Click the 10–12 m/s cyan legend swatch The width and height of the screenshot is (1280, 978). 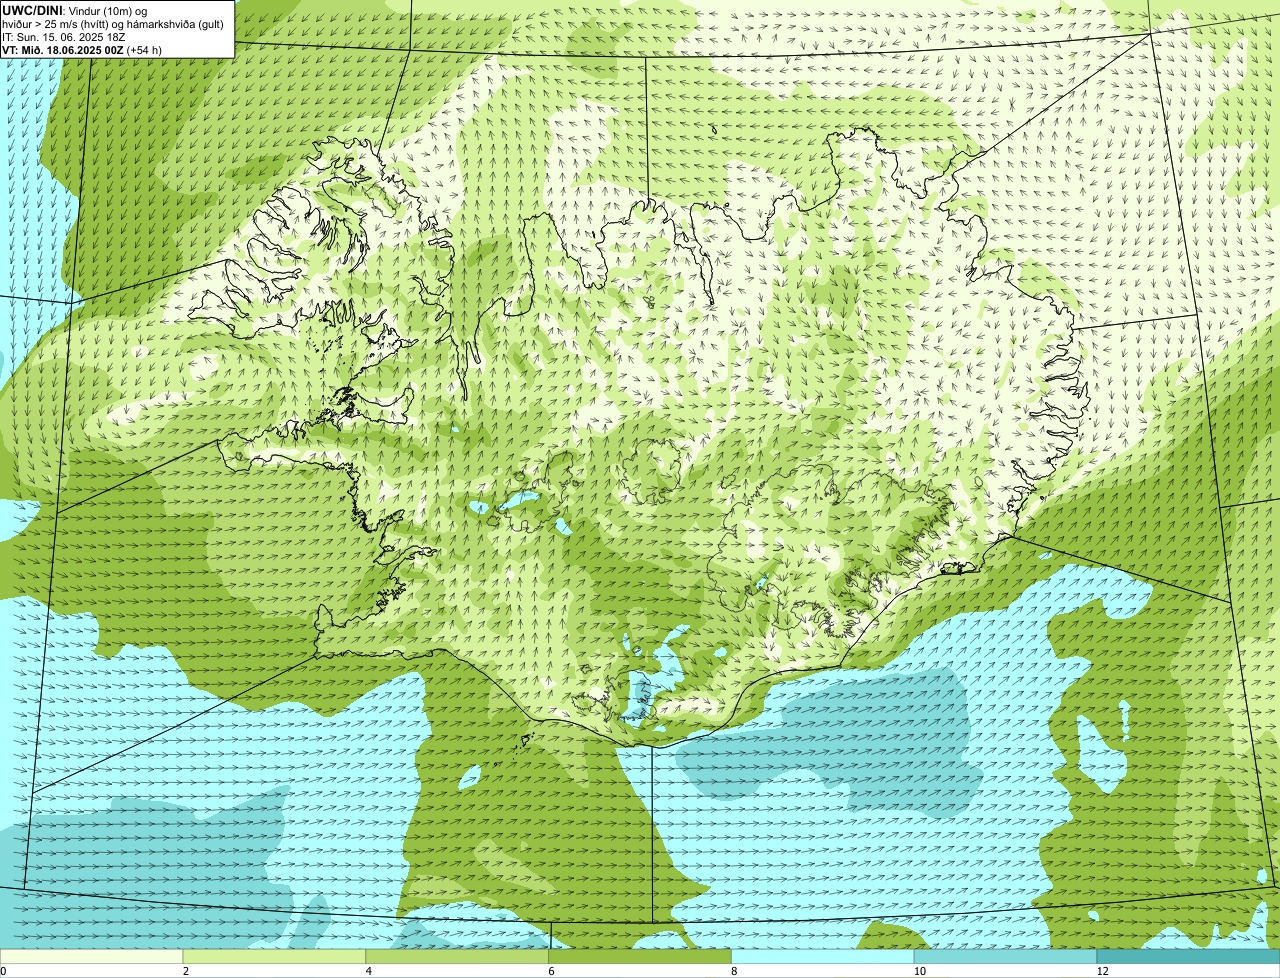tap(1006, 956)
